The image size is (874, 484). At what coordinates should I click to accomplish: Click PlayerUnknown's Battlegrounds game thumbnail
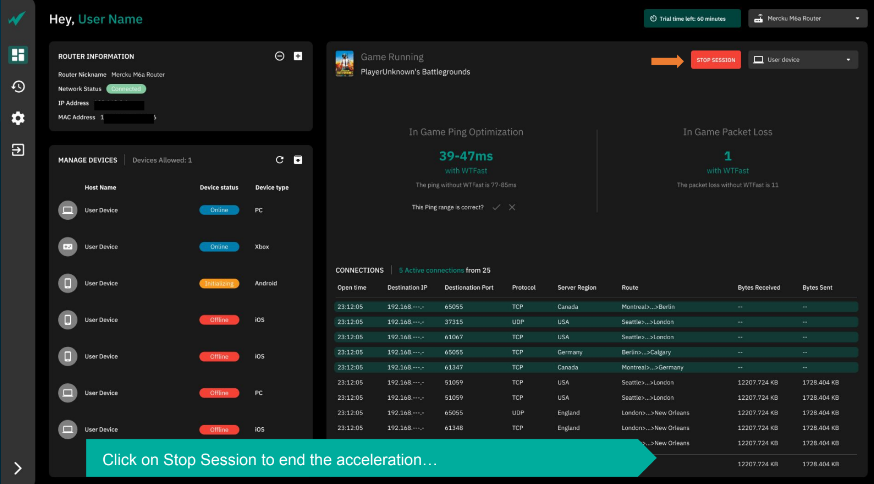[x=345, y=62]
